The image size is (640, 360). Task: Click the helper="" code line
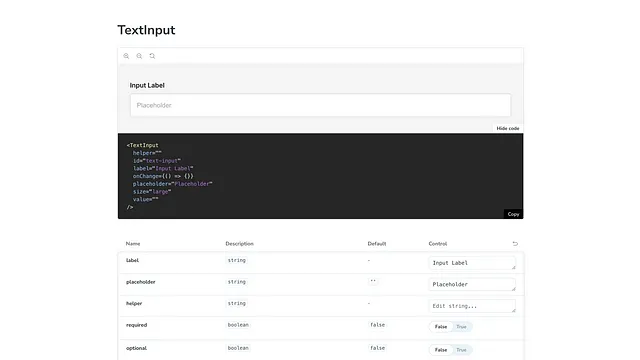point(147,153)
